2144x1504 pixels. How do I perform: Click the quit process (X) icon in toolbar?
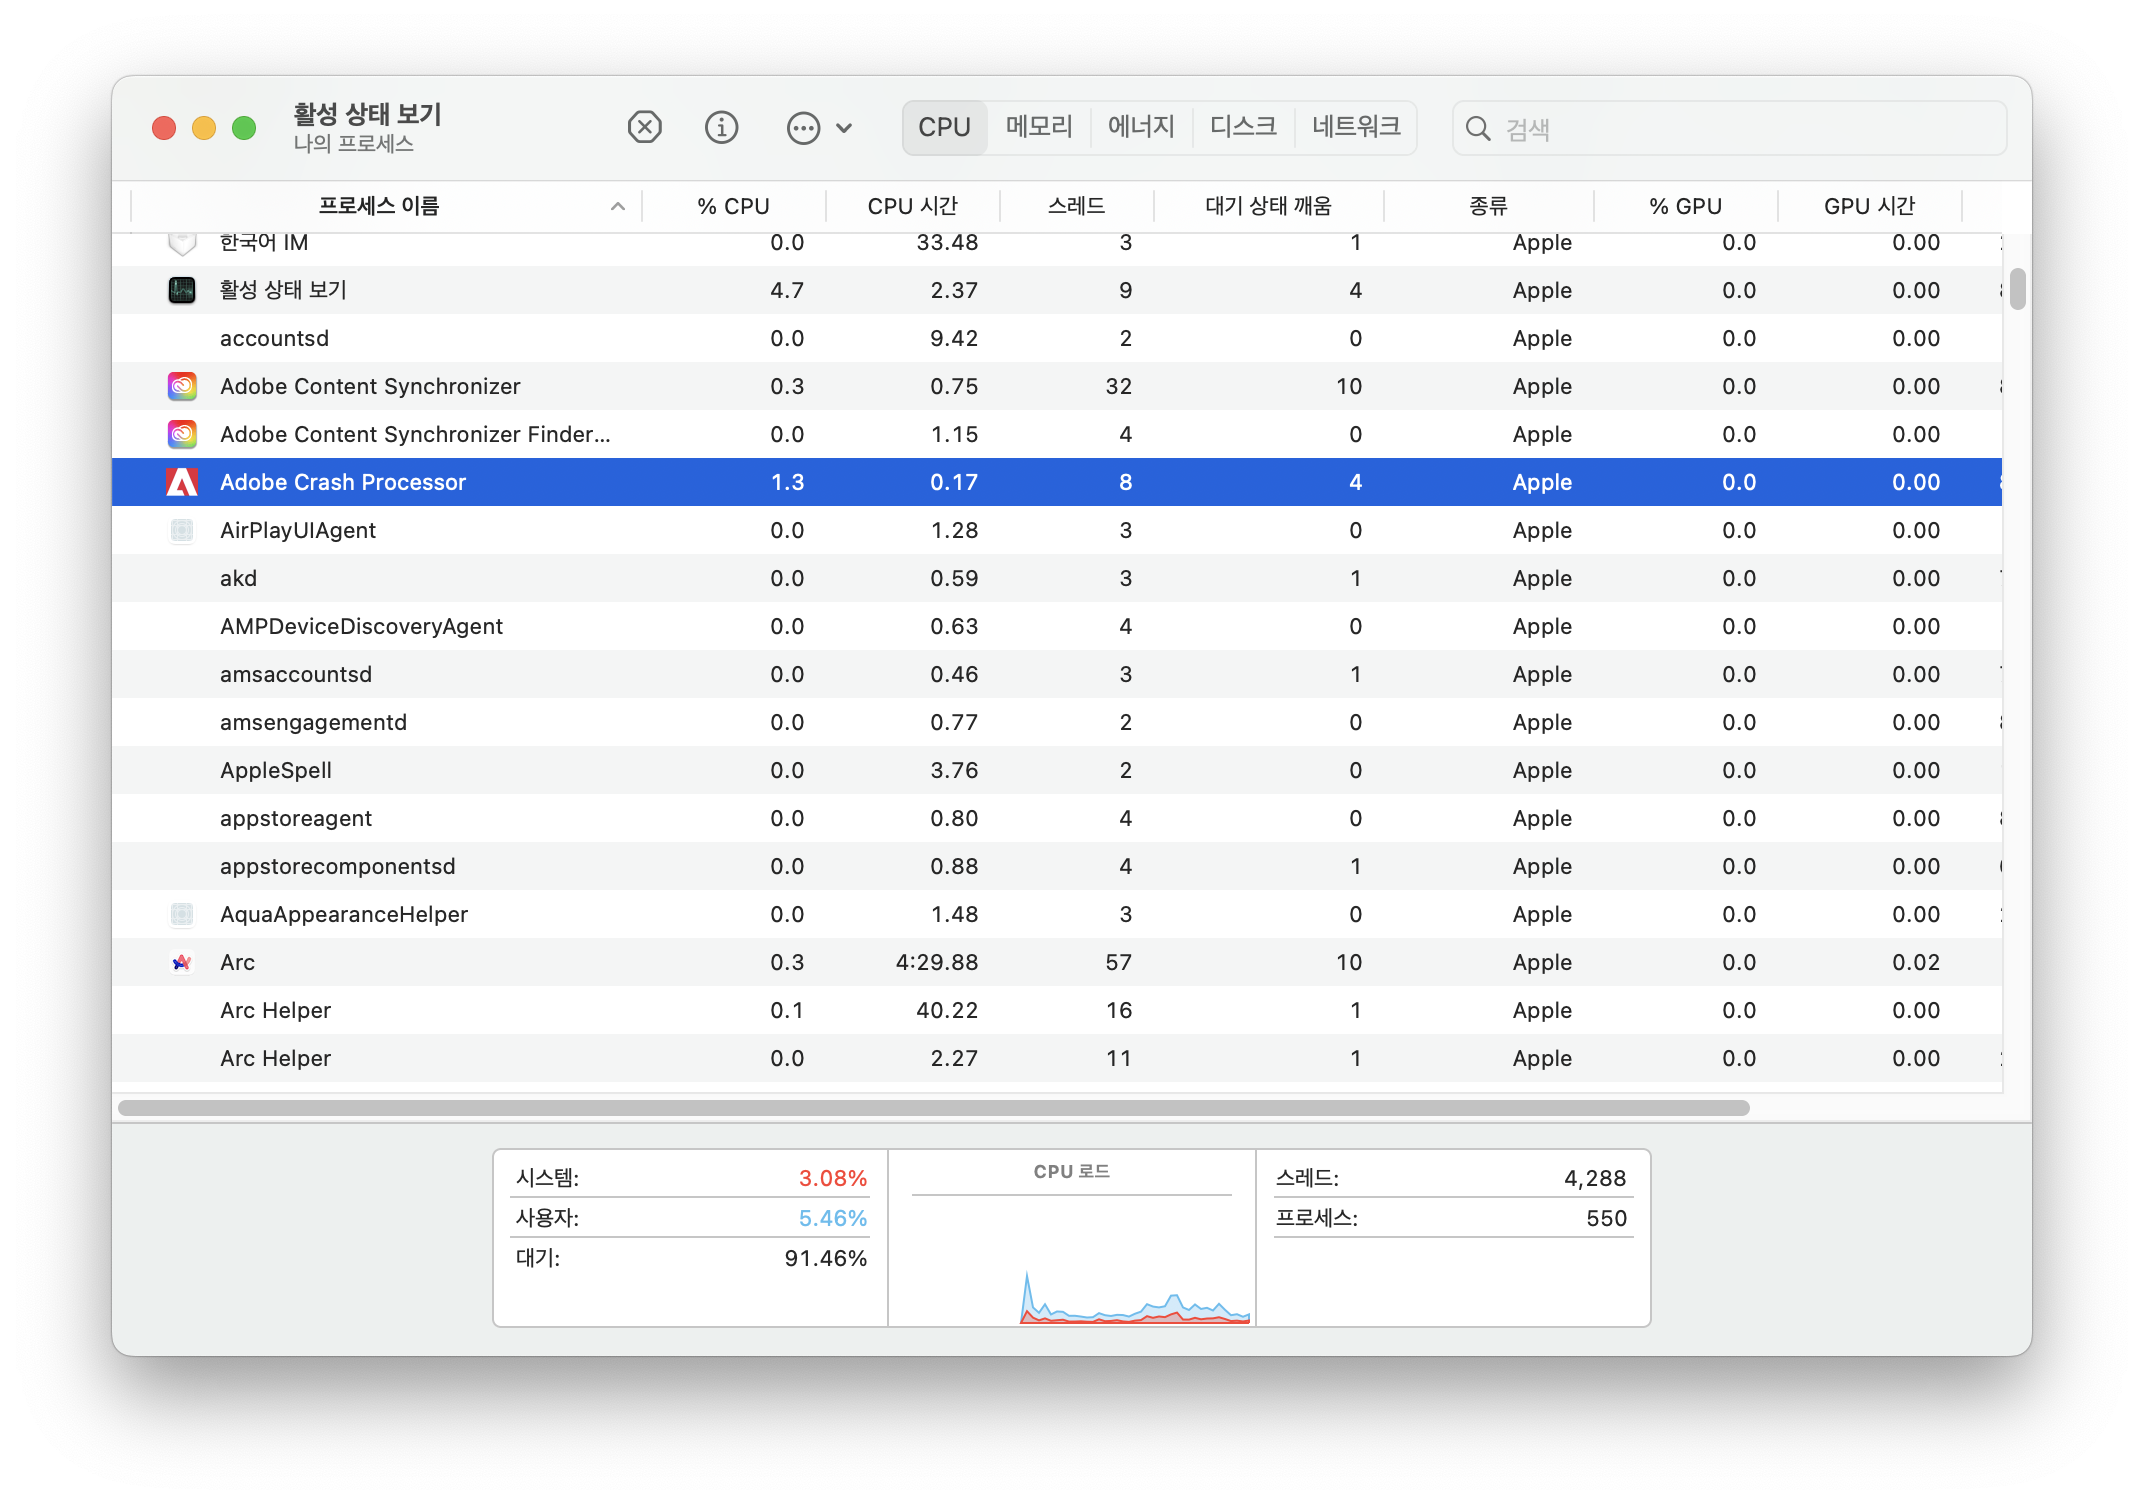[x=645, y=127]
